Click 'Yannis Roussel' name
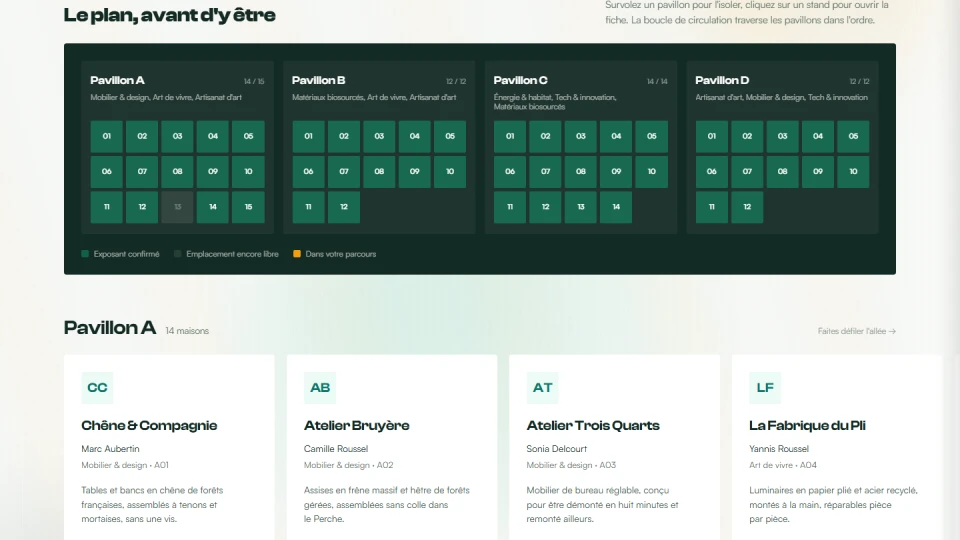Image resolution: width=960 pixels, height=540 pixels. 779,449
